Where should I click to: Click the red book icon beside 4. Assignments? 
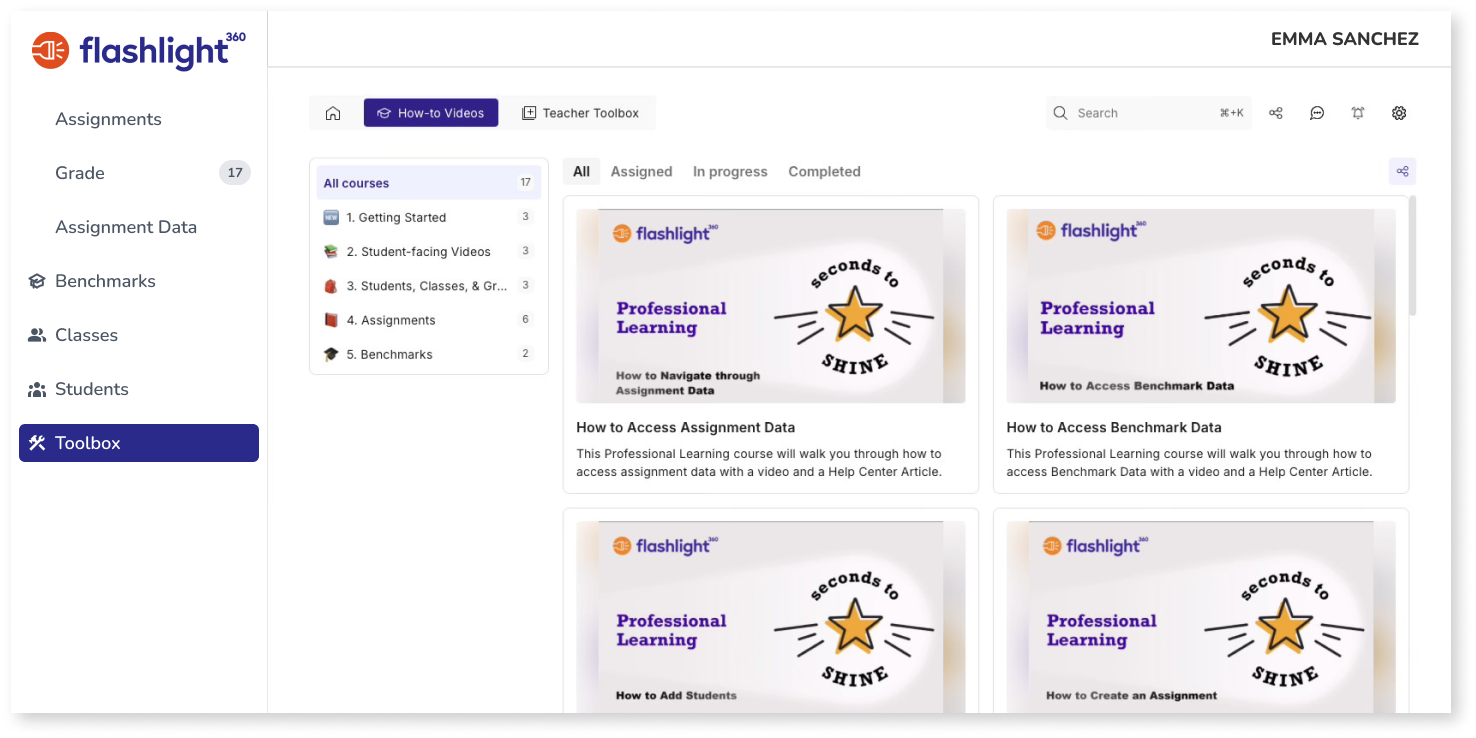tap(331, 320)
